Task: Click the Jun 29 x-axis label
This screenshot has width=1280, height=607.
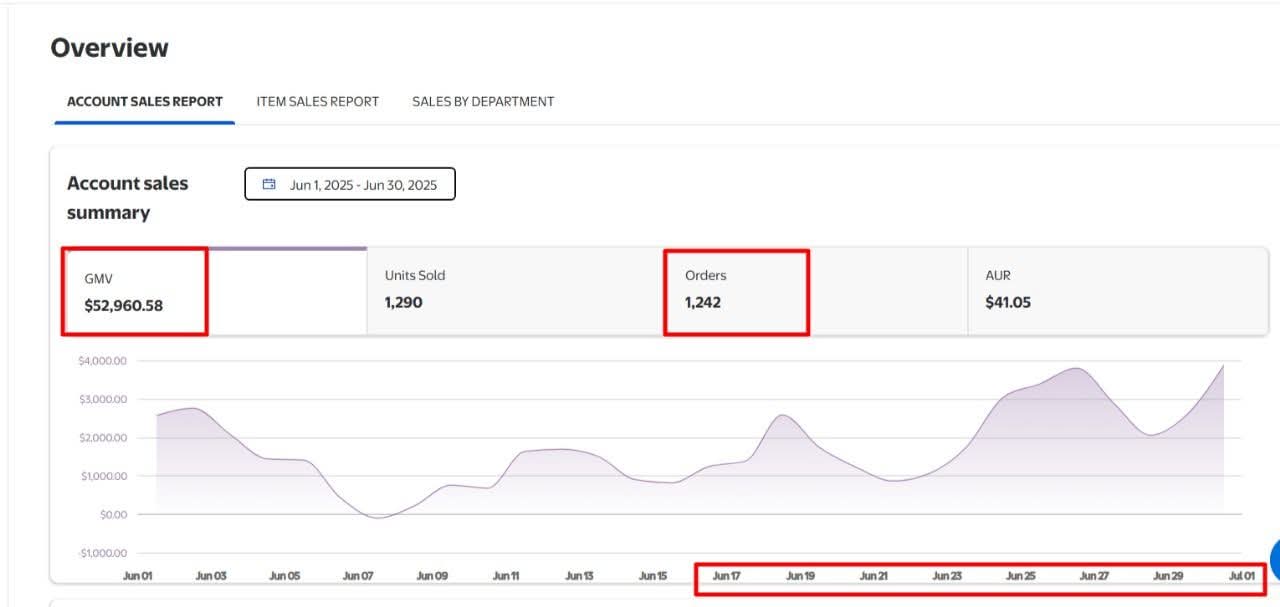Action: (1168, 576)
